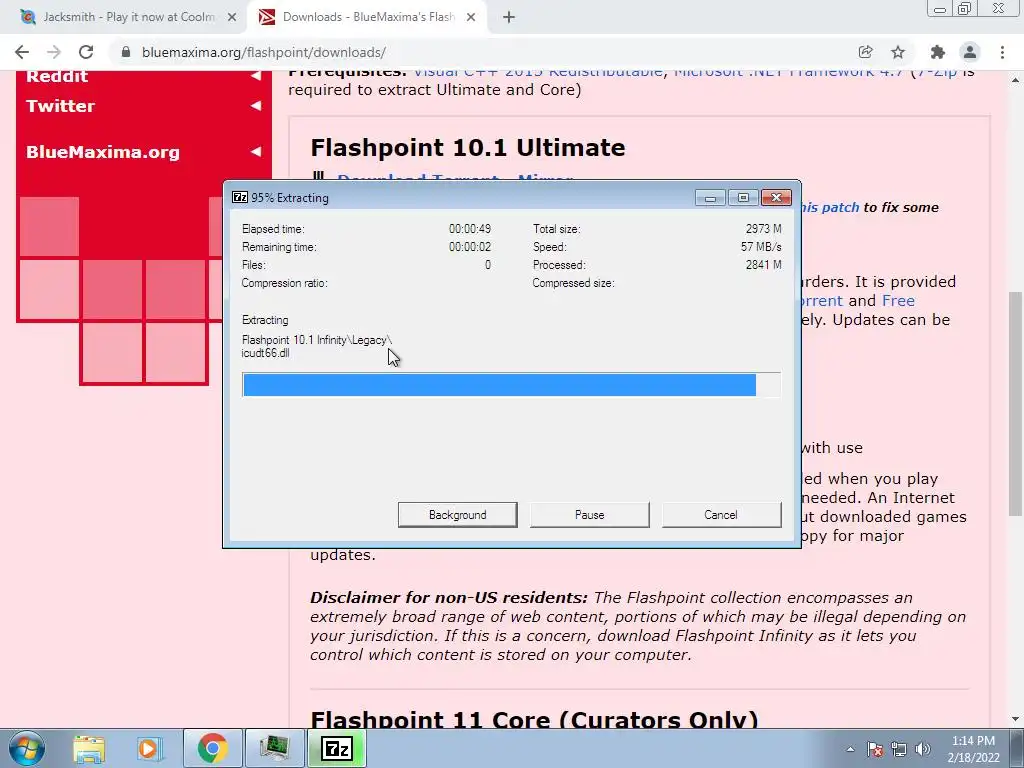Click the network tray icon
The height and width of the screenshot is (768, 1024).
click(899, 749)
